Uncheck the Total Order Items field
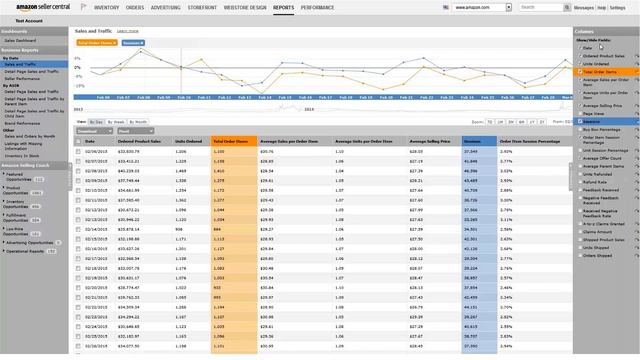The image size is (640, 360). [580, 72]
